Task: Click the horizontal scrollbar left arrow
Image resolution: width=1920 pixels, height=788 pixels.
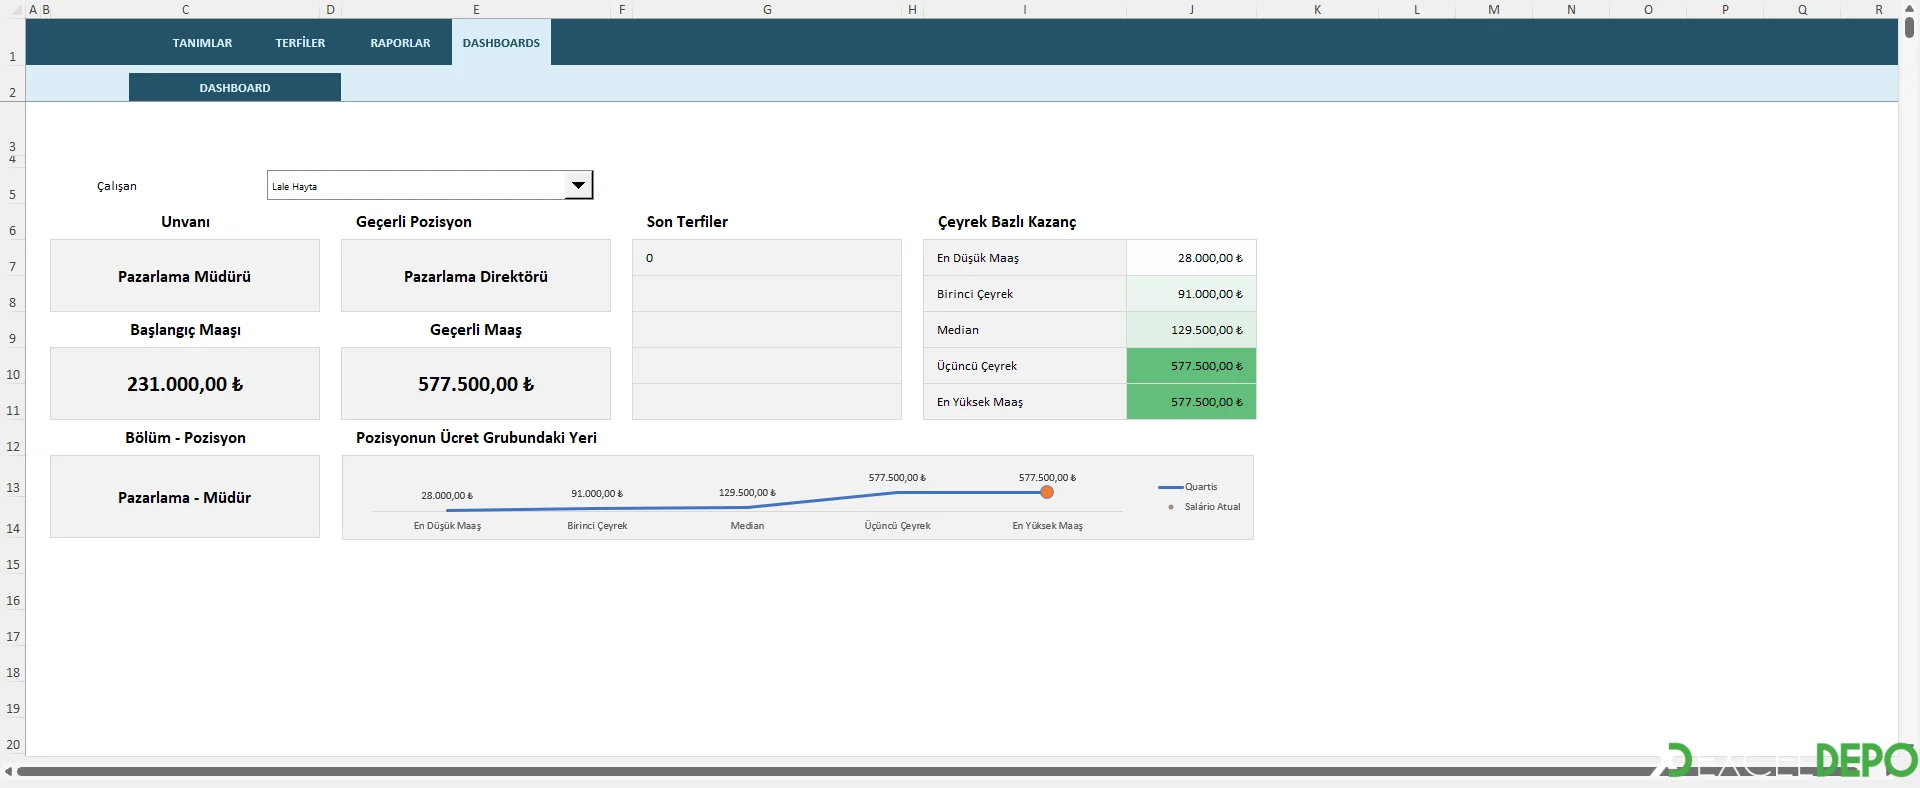Action: tap(9, 771)
